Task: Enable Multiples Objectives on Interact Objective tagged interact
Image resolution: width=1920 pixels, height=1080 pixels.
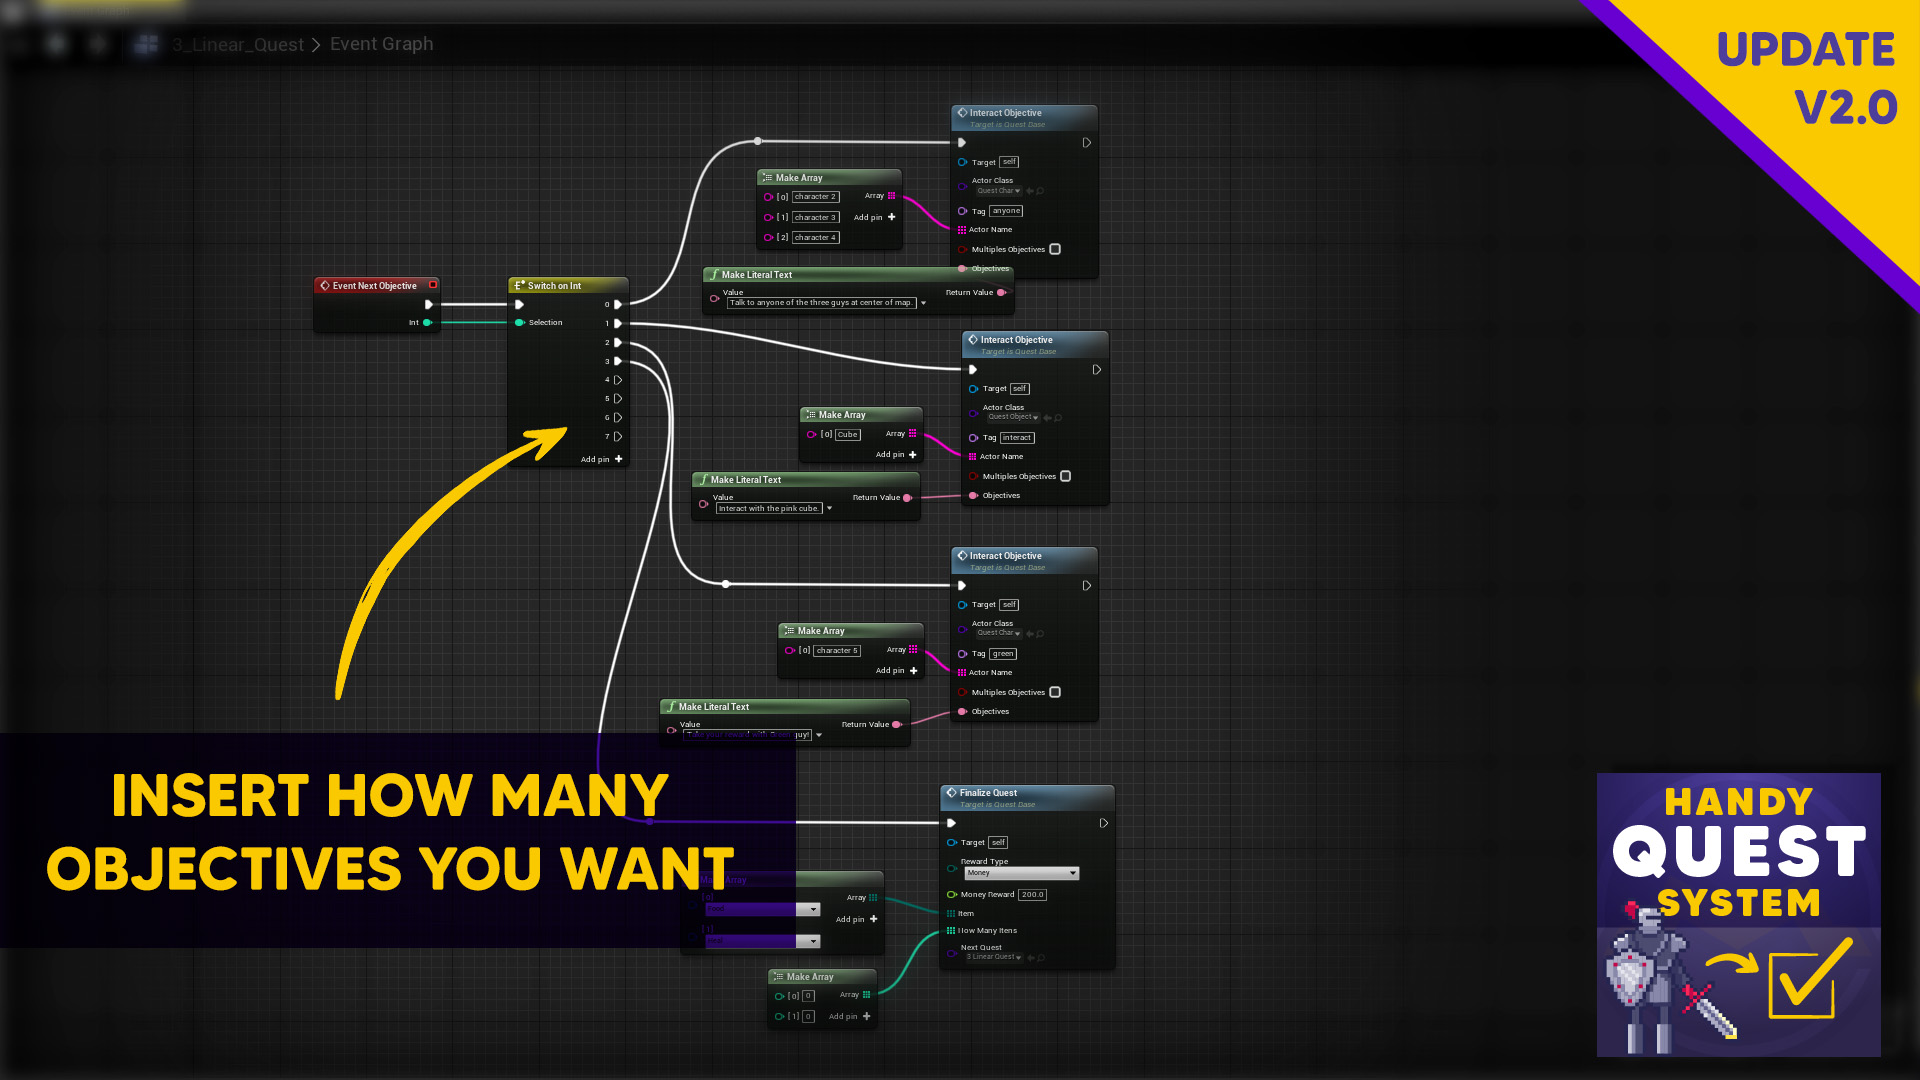Action: tap(1066, 476)
